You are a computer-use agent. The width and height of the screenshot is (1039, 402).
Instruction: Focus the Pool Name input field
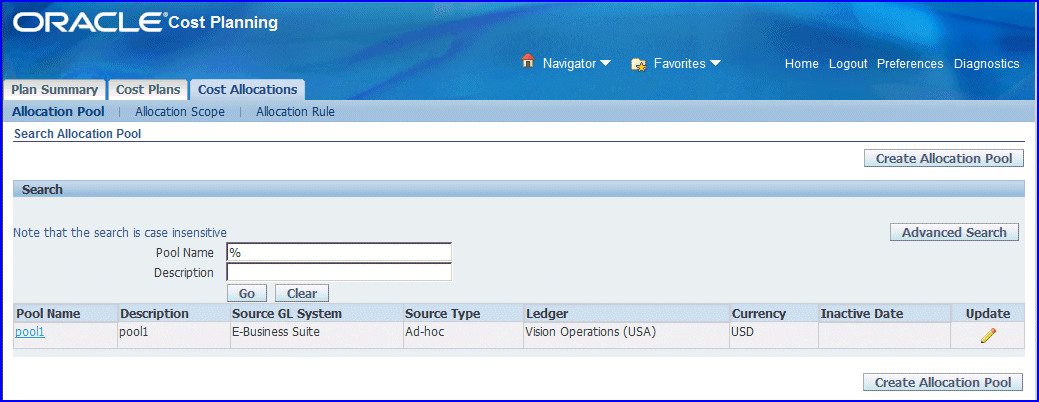pyautogui.click(x=339, y=252)
